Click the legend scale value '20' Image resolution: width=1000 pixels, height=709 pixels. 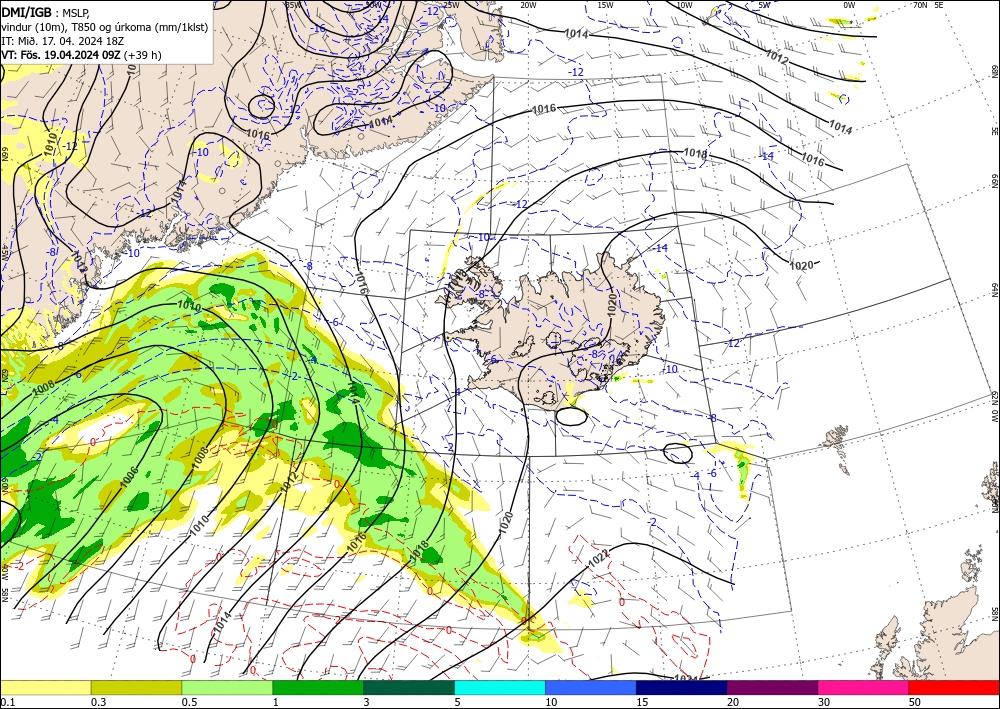coord(733,702)
